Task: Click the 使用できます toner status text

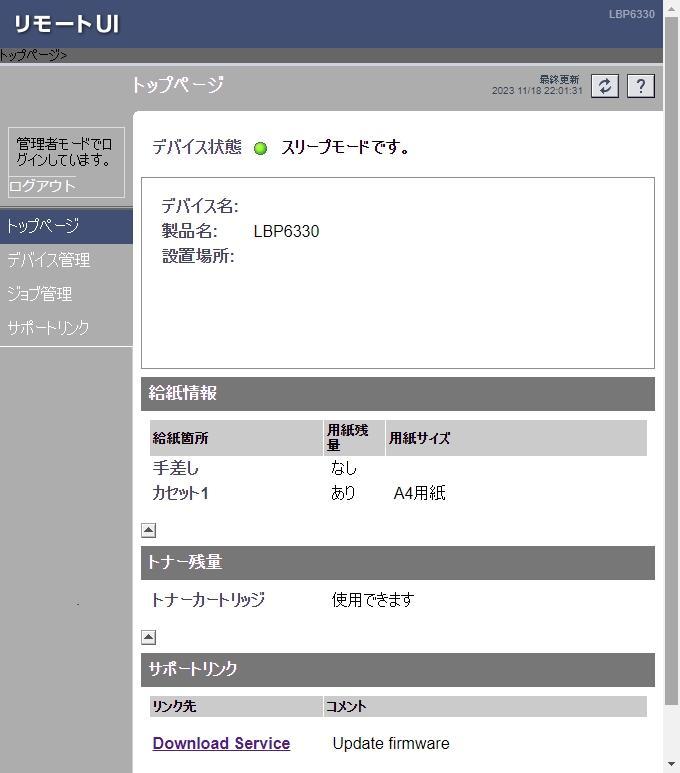Action: point(373,599)
